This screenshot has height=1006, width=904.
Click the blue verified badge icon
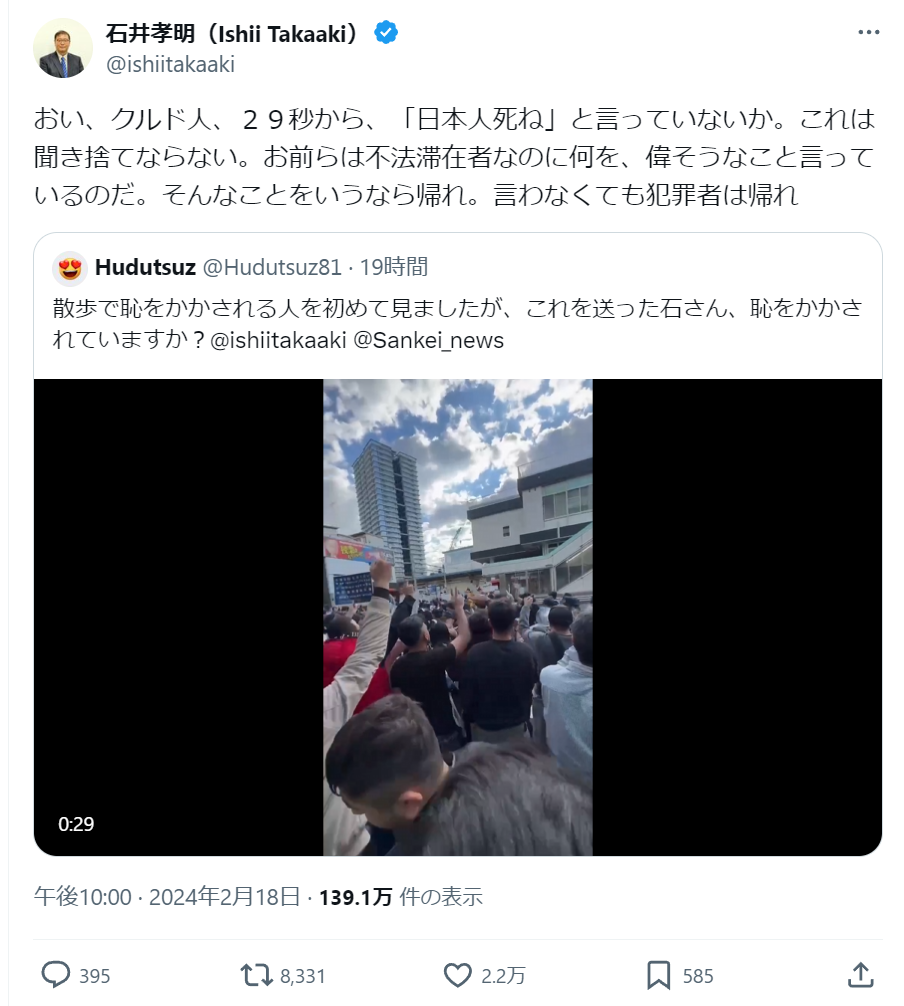point(386,32)
